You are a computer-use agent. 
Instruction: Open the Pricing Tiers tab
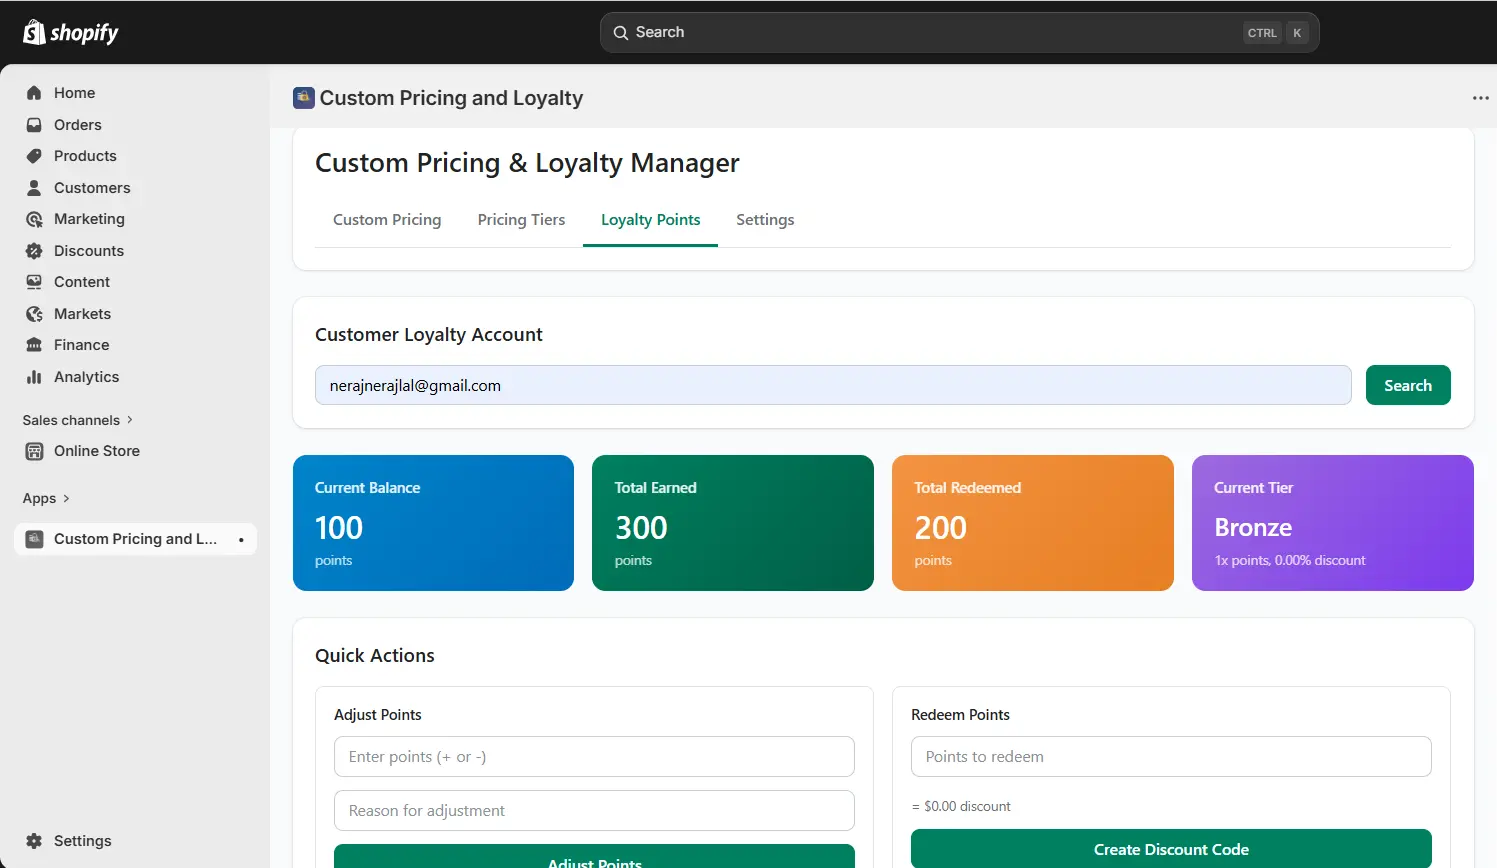[521, 219]
